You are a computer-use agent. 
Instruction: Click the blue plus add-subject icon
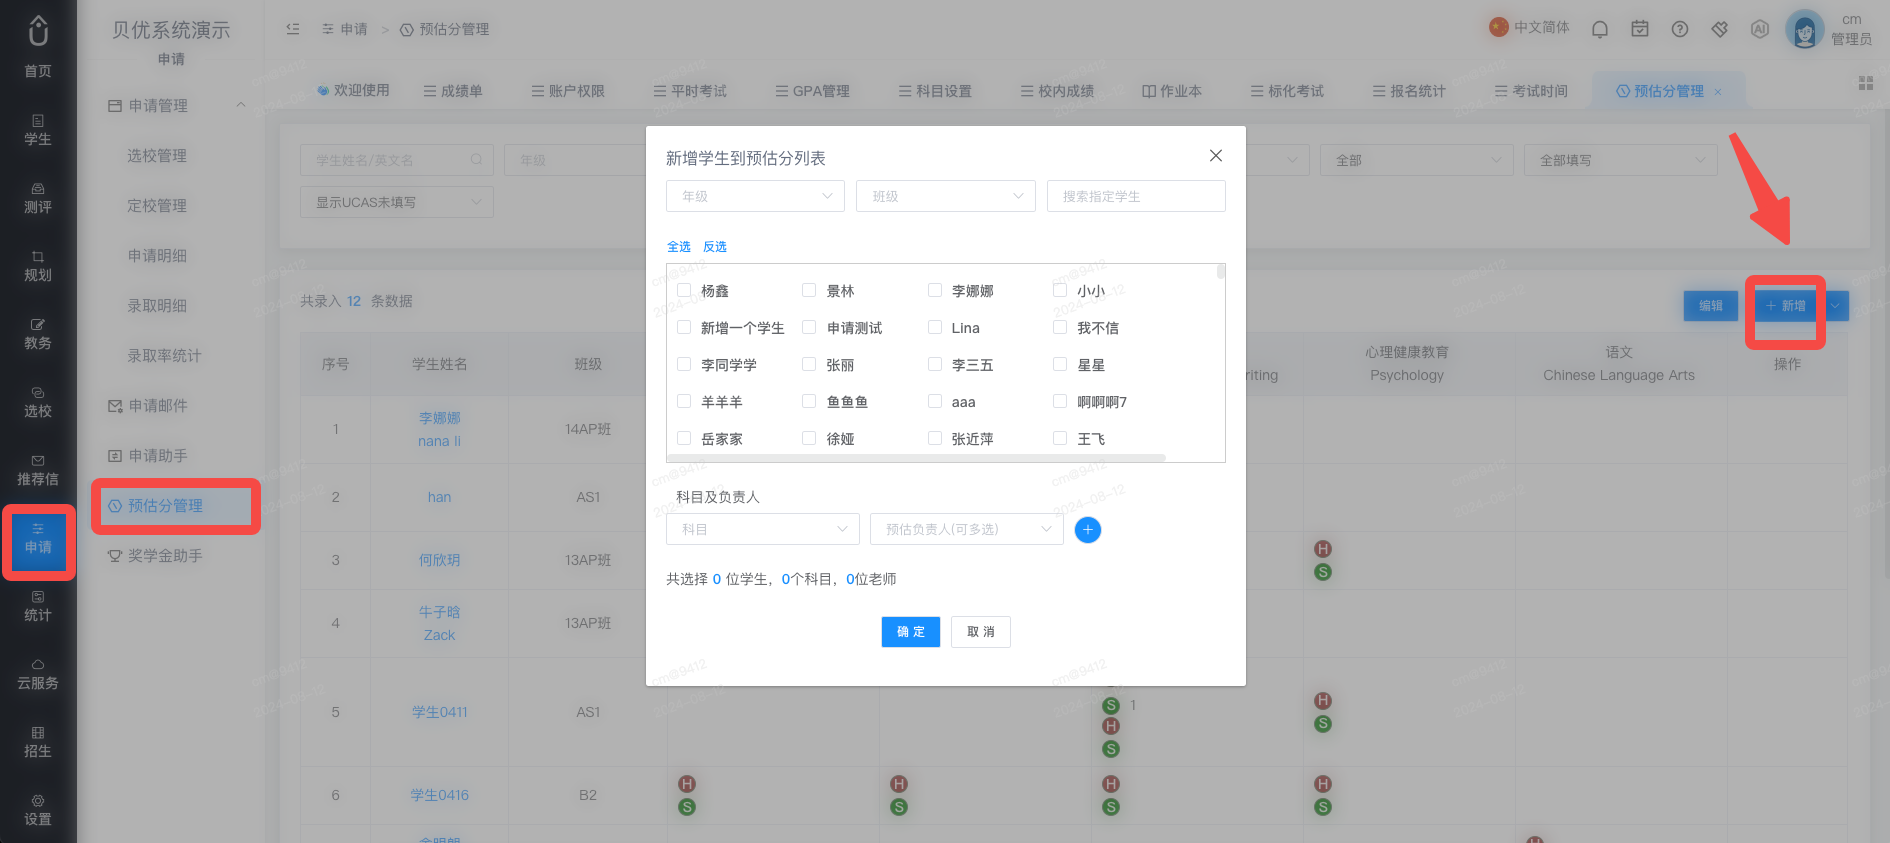[x=1088, y=530]
